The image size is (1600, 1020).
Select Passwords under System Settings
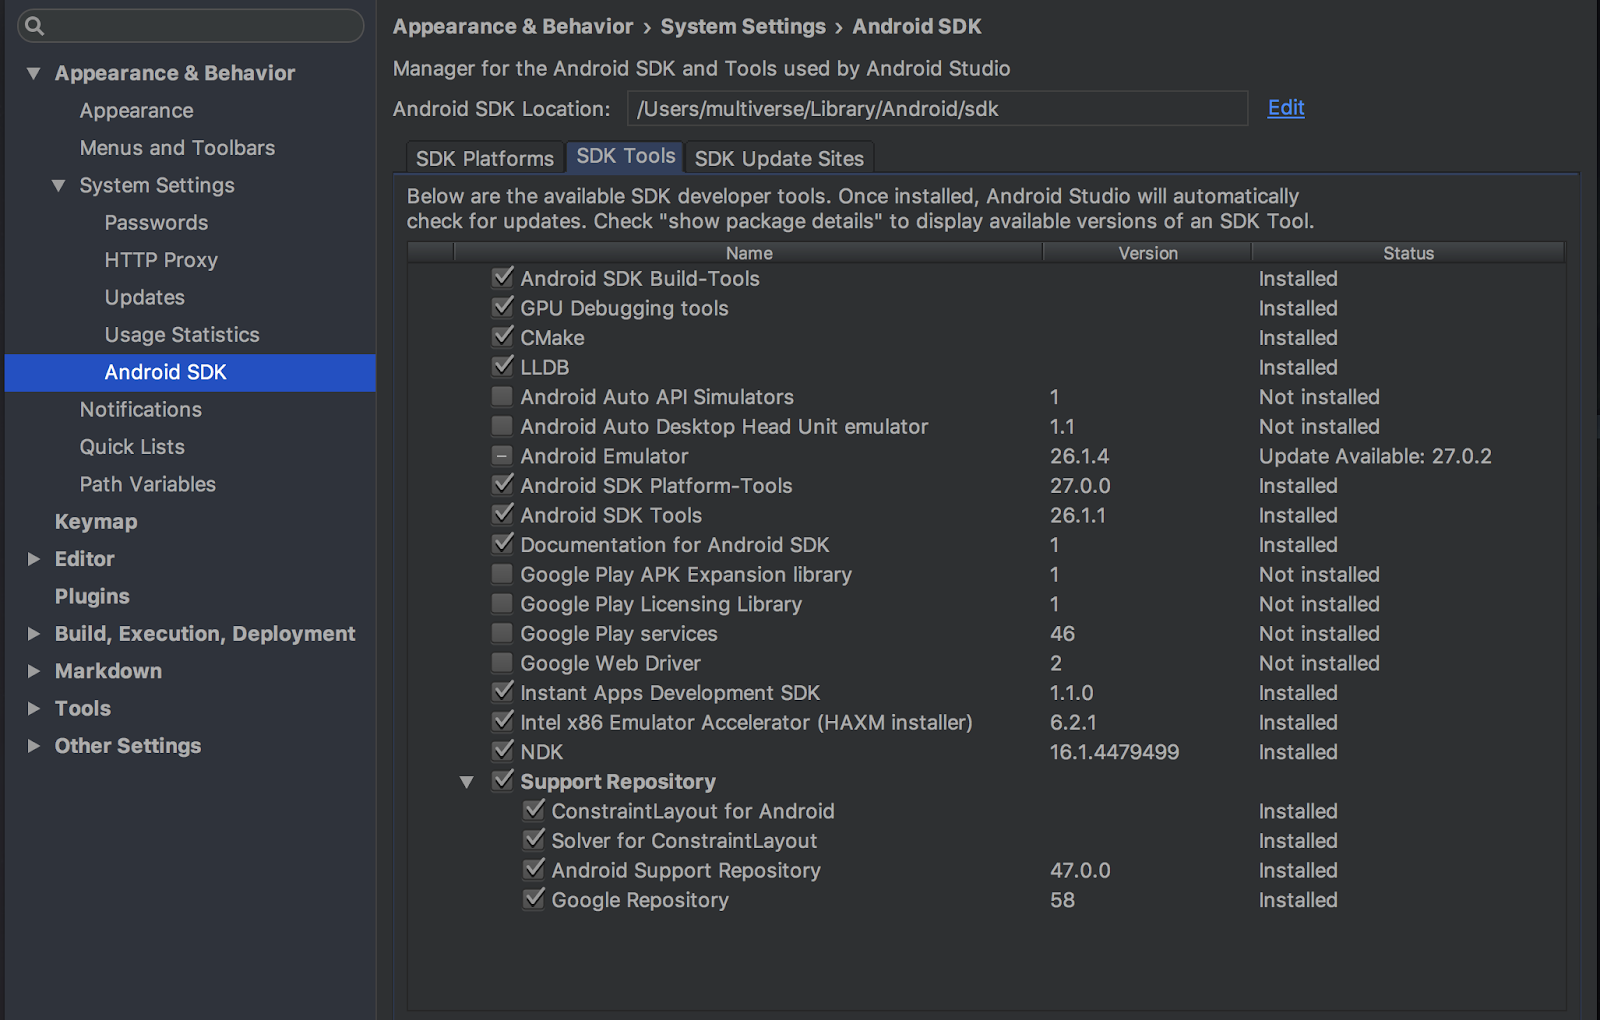(156, 223)
